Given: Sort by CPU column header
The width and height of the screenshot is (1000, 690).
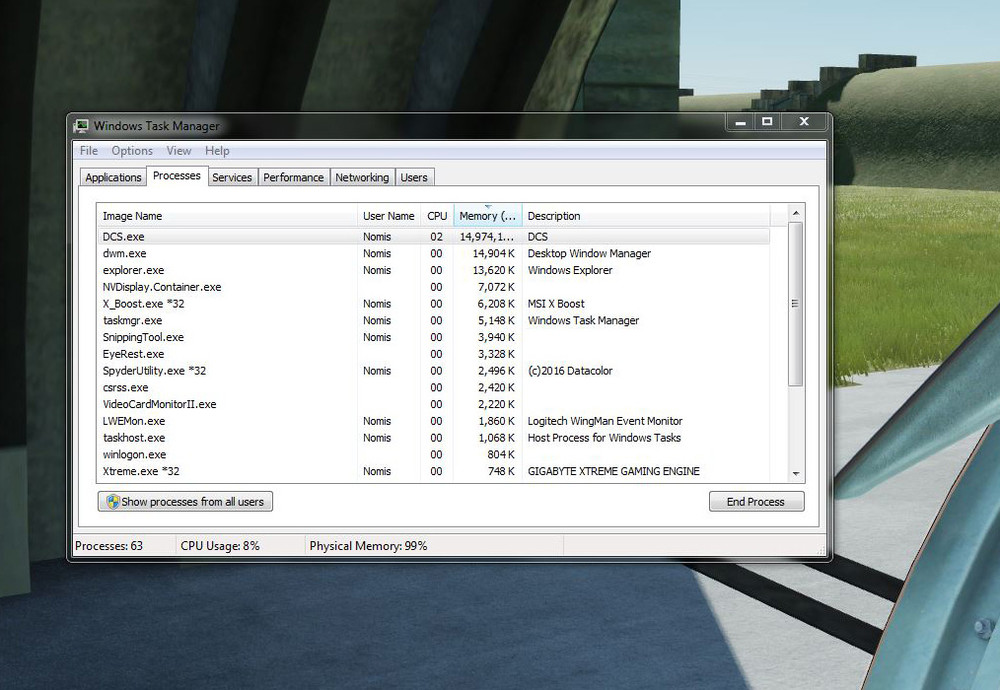Looking at the screenshot, I should pos(437,216).
